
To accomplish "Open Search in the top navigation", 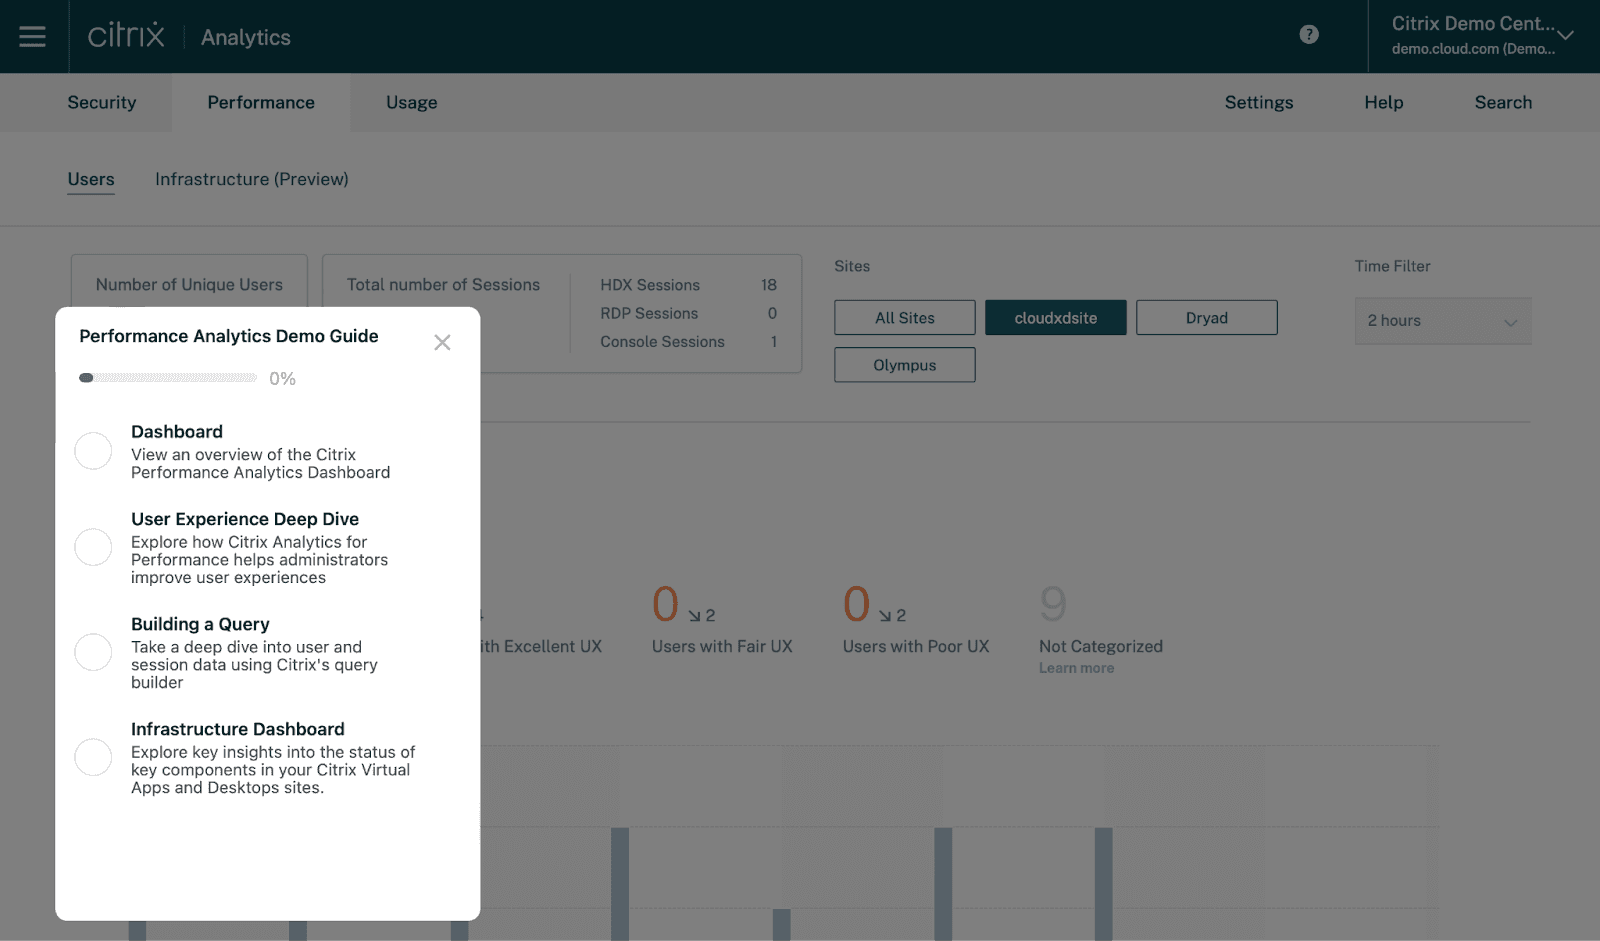I will point(1503,102).
